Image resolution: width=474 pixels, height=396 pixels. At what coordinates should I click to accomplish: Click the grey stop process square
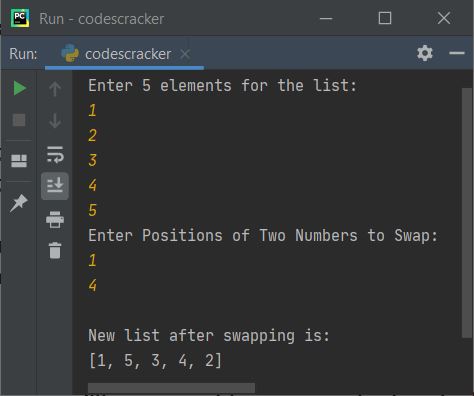point(19,120)
